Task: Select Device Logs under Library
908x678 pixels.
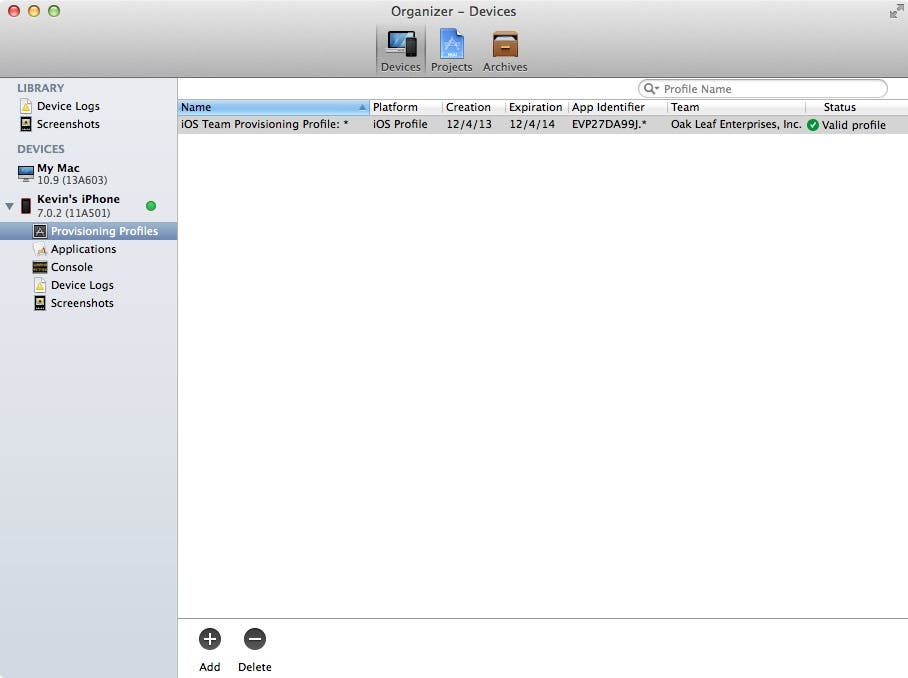Action: 68,106
